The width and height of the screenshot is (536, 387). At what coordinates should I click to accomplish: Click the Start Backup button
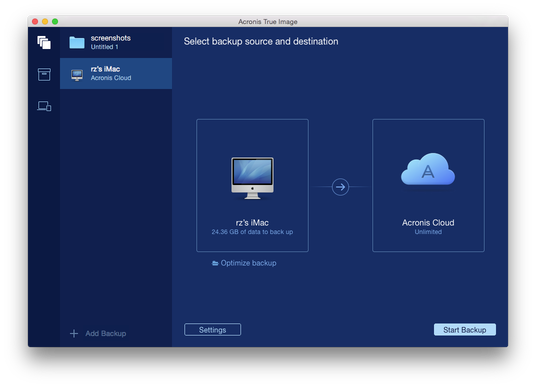[x=465, y=330]
